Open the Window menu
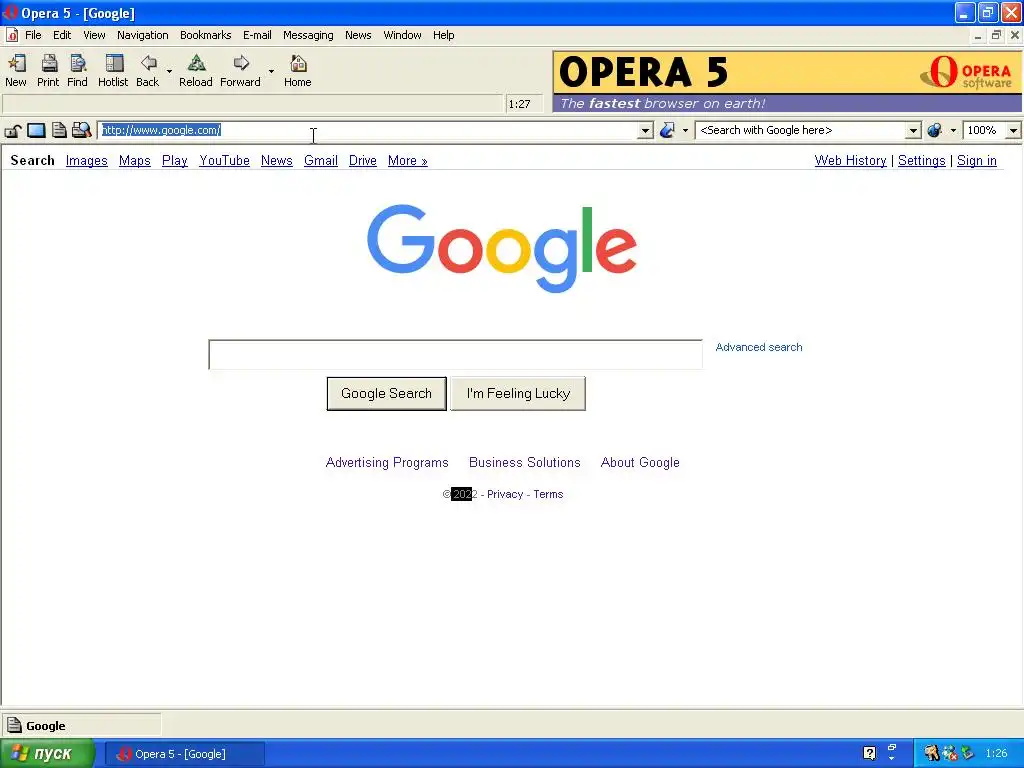1024x768 pixels. pos(402,35)
